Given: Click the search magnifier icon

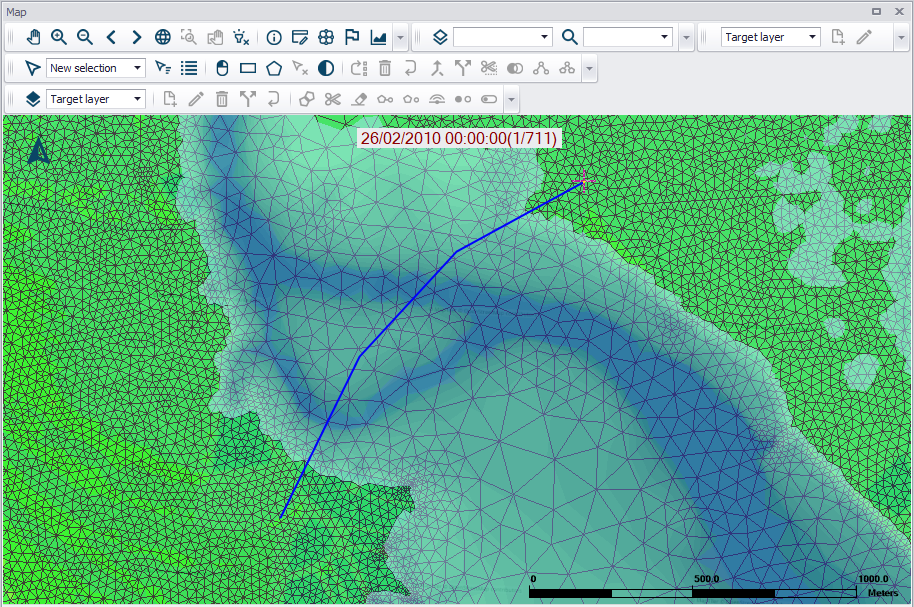Looking at the screenshot, I should pos(570,37).
